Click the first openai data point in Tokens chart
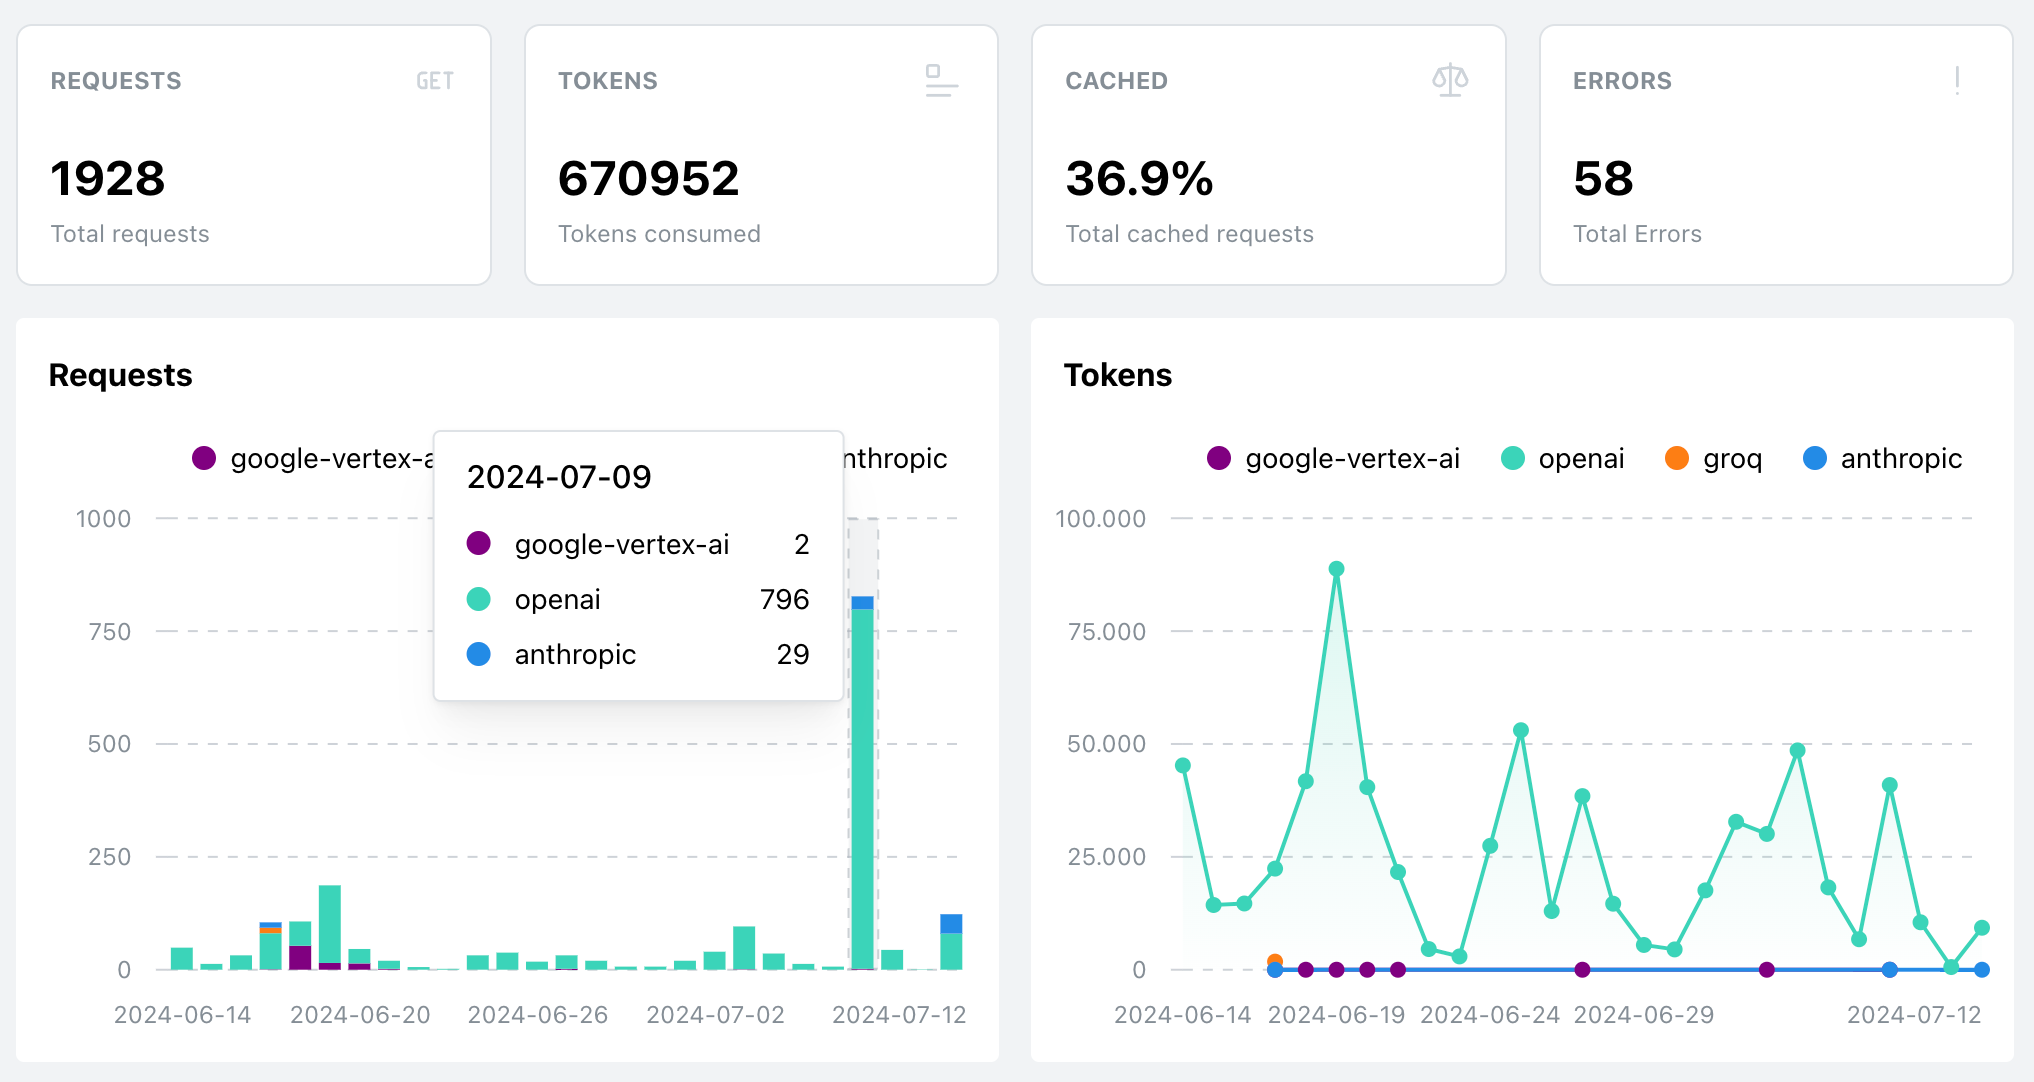The height and width of the screenshot is (1082, 2034). click(x=1183, y=766)
